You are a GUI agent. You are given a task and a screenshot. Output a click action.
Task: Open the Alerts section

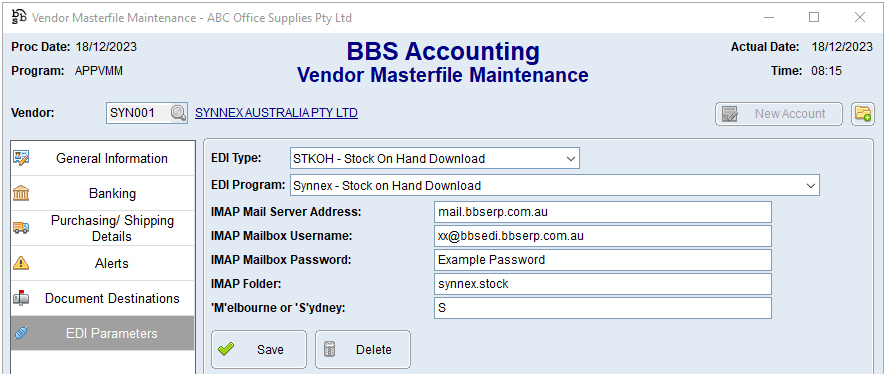tap(103, 263)
